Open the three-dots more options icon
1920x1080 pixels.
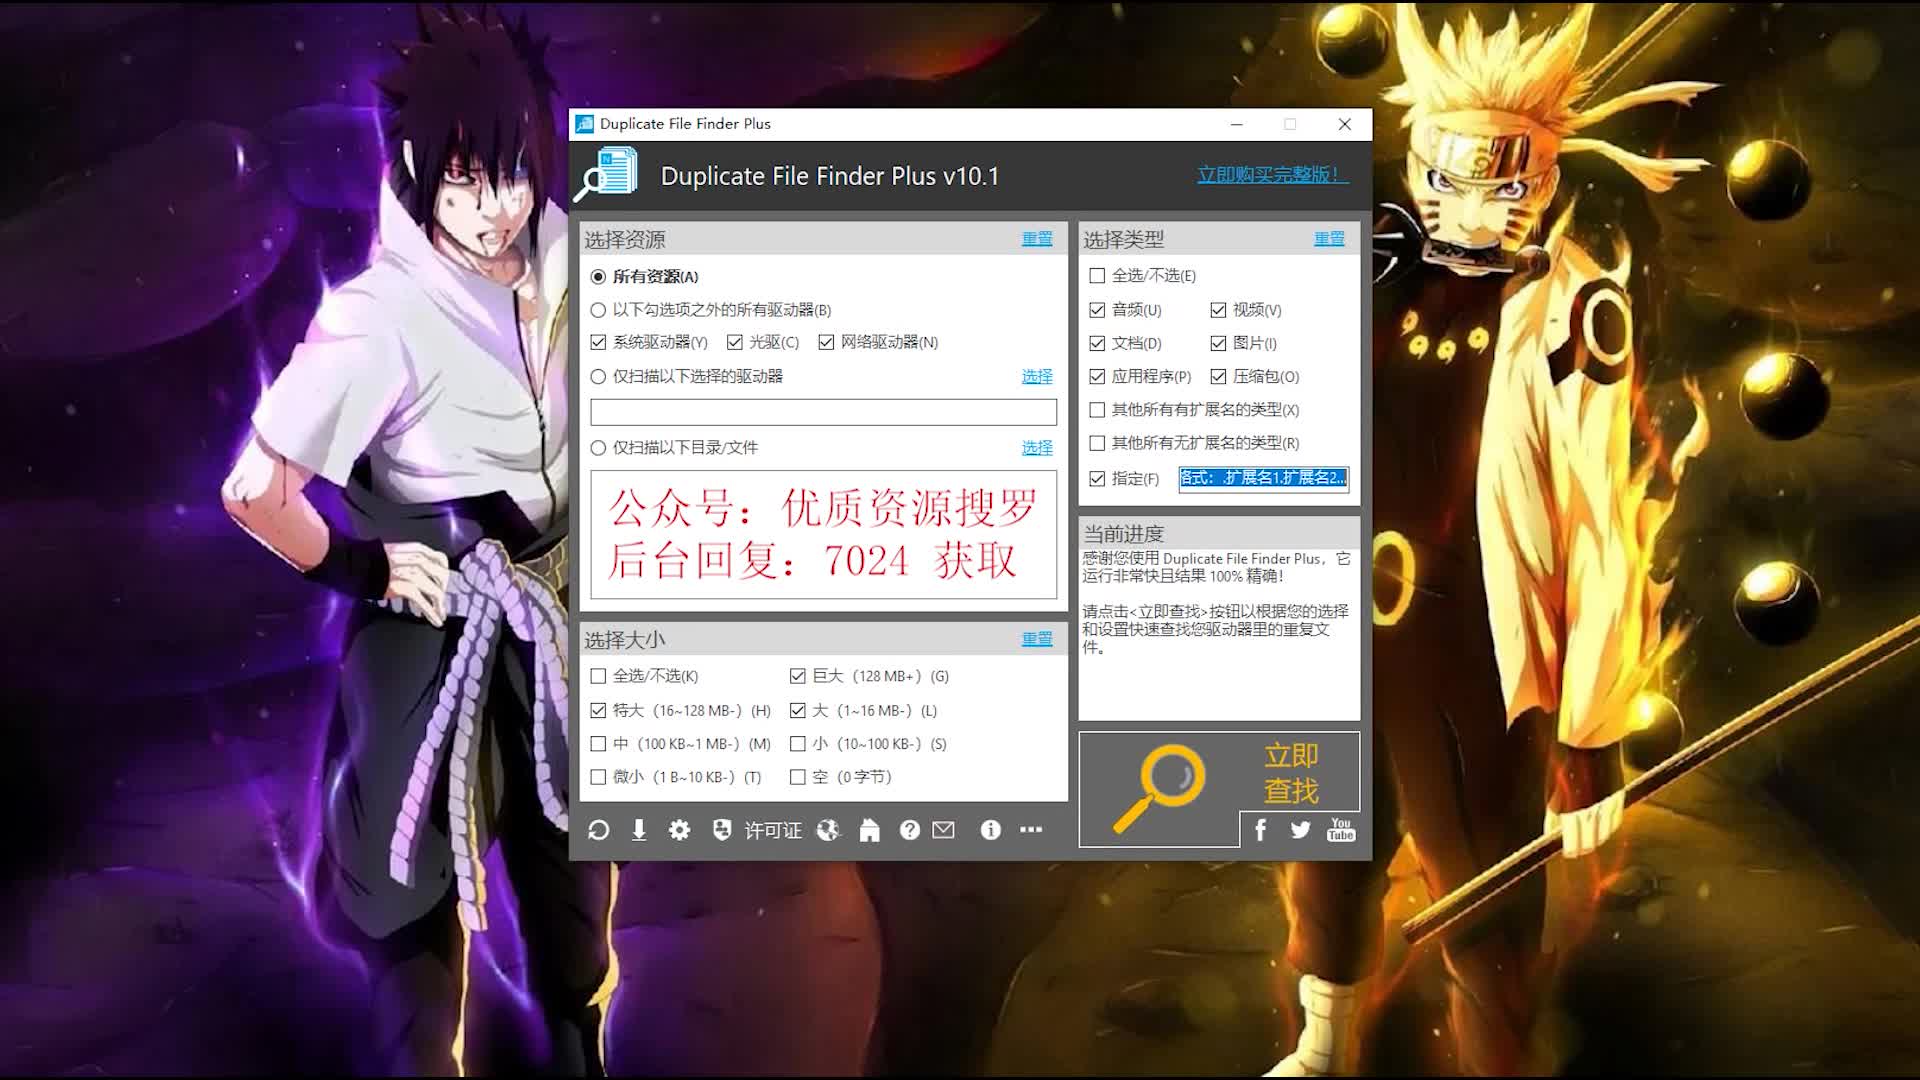coord(1031,830)
